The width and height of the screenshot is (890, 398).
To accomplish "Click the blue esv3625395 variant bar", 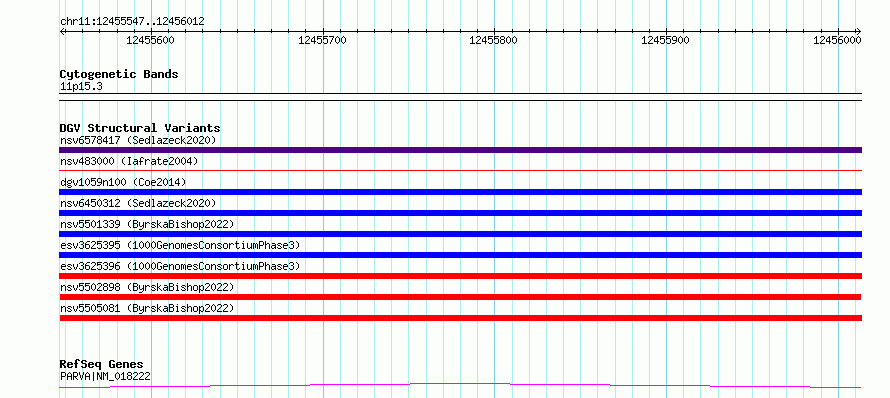I will click(460, 255).
